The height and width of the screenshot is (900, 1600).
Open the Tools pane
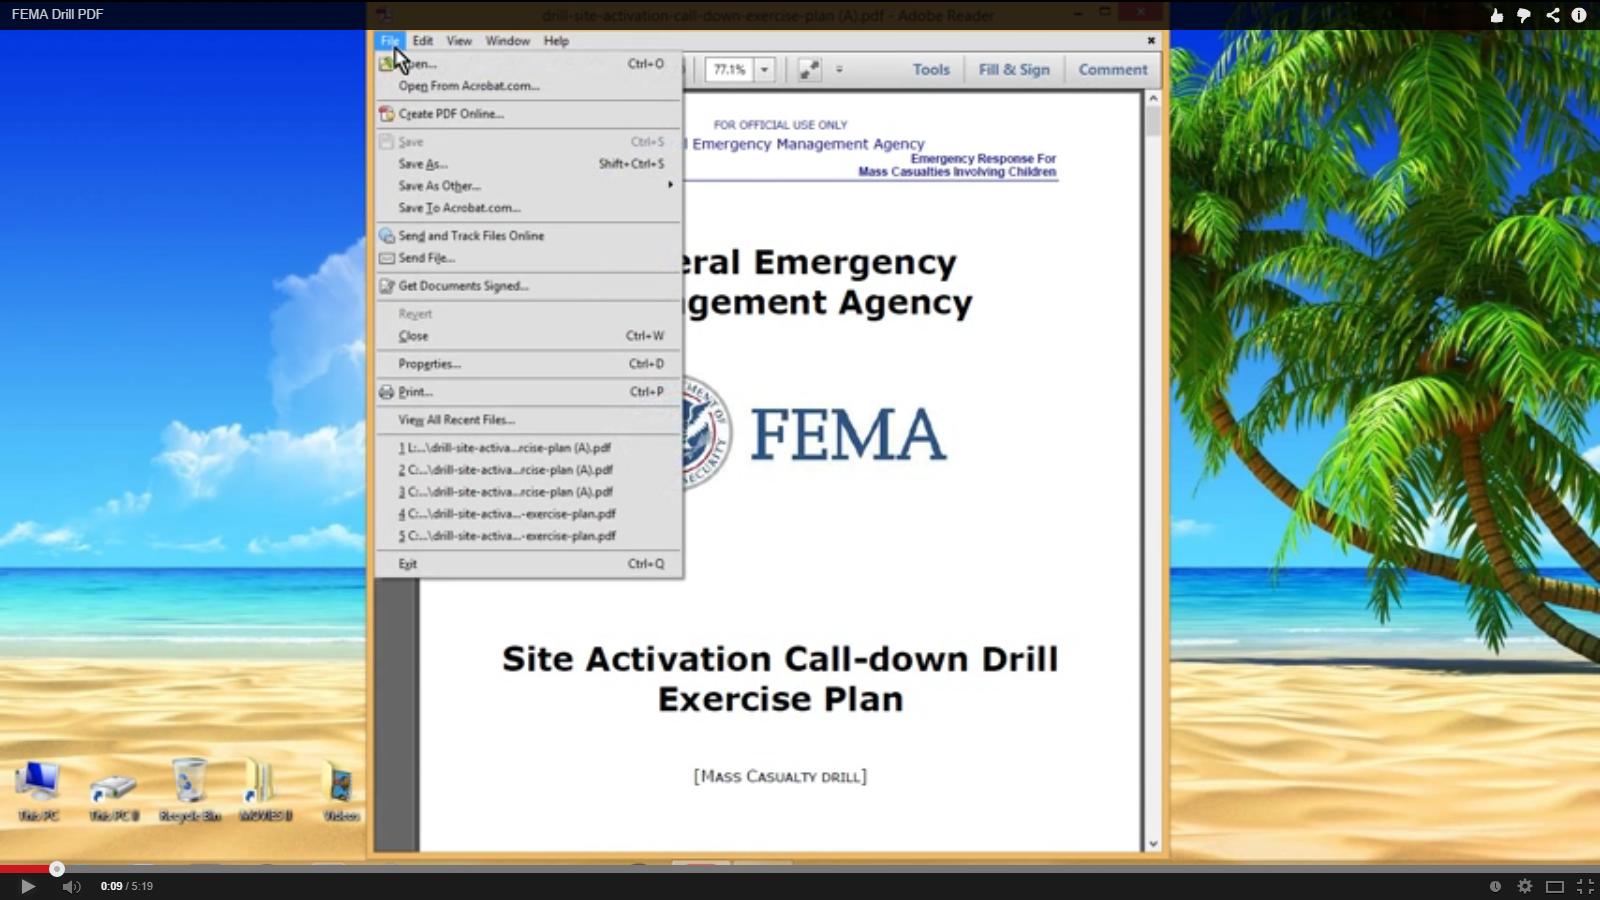click(931, 70)
